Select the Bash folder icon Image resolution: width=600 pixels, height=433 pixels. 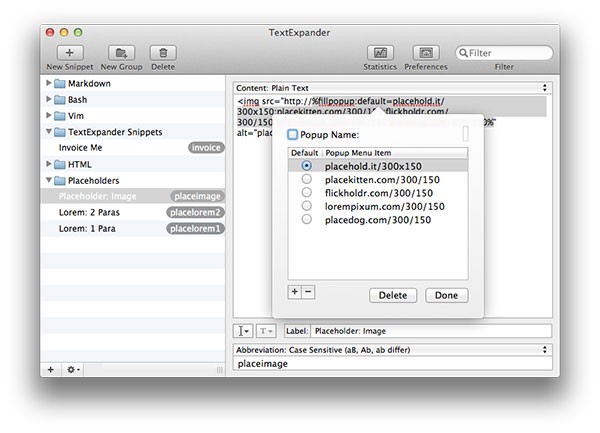[59, 100]
